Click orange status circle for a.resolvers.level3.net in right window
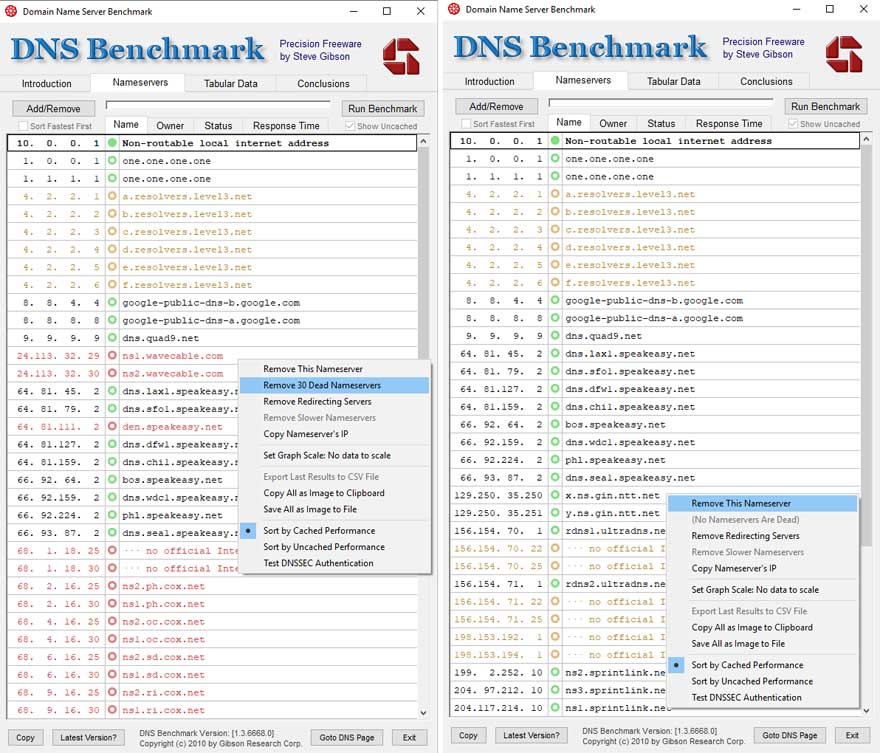This screenshot has width=880, height=753. (x=555, y=194)
